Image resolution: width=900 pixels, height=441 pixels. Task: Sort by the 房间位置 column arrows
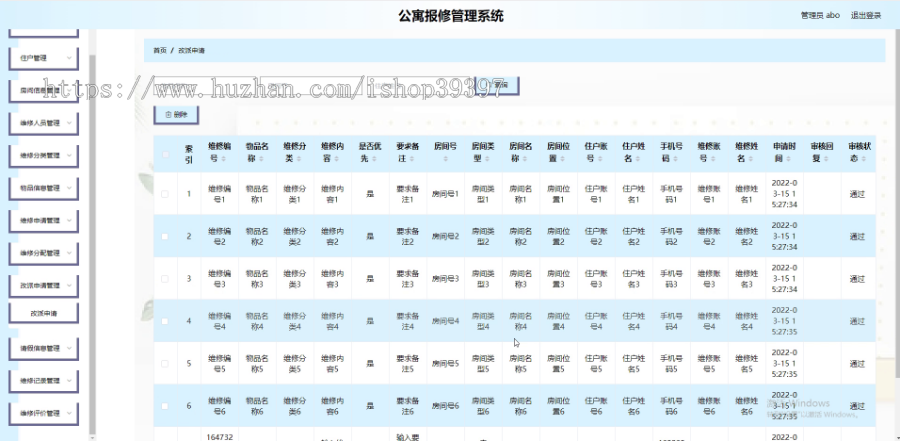click(562, 159)
